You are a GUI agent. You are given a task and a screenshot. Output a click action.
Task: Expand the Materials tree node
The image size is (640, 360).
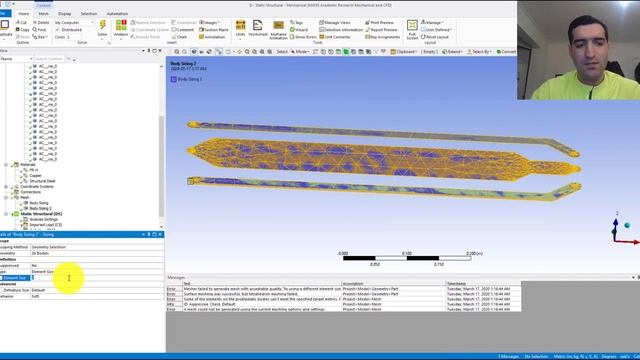pos(6,164)
